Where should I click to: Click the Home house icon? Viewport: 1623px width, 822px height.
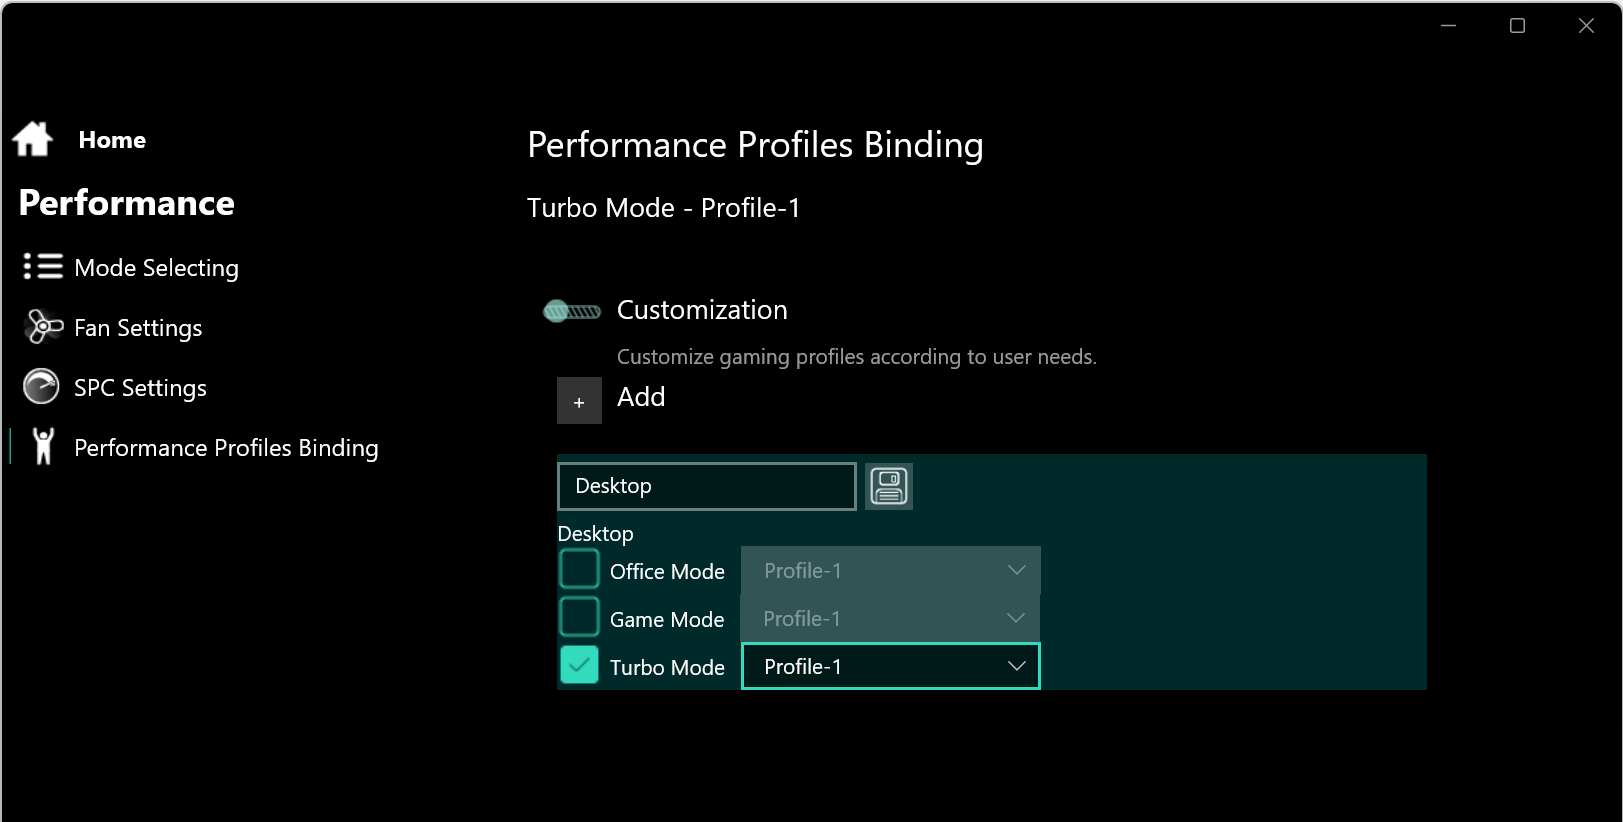[33, 139]
